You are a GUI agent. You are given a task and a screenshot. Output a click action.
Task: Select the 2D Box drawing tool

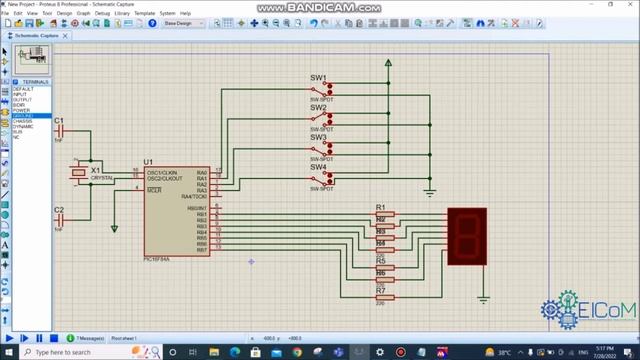point(5,205)
